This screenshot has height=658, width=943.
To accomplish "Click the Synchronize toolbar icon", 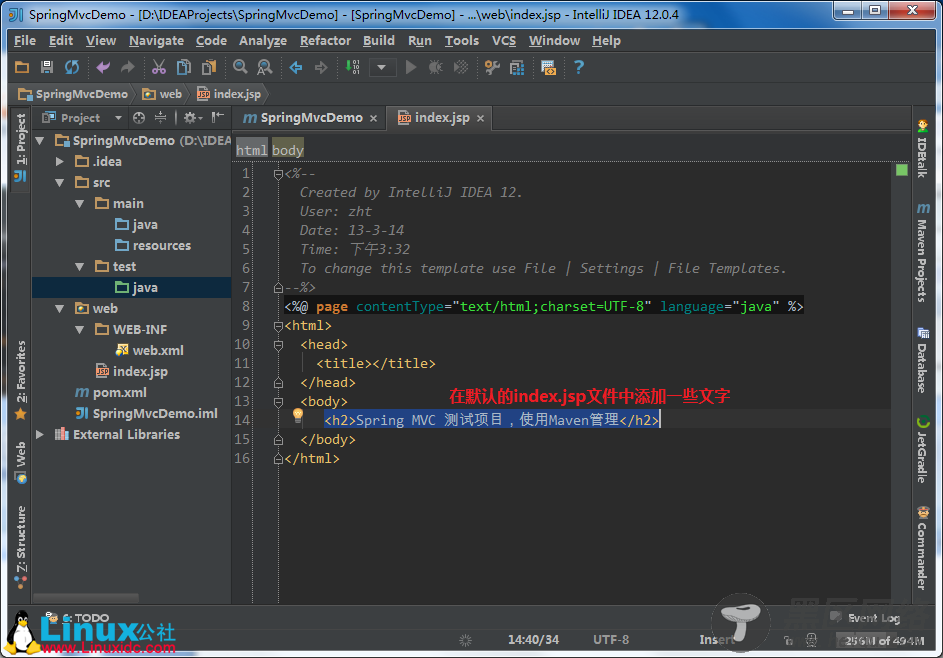I will click(72, 67).
